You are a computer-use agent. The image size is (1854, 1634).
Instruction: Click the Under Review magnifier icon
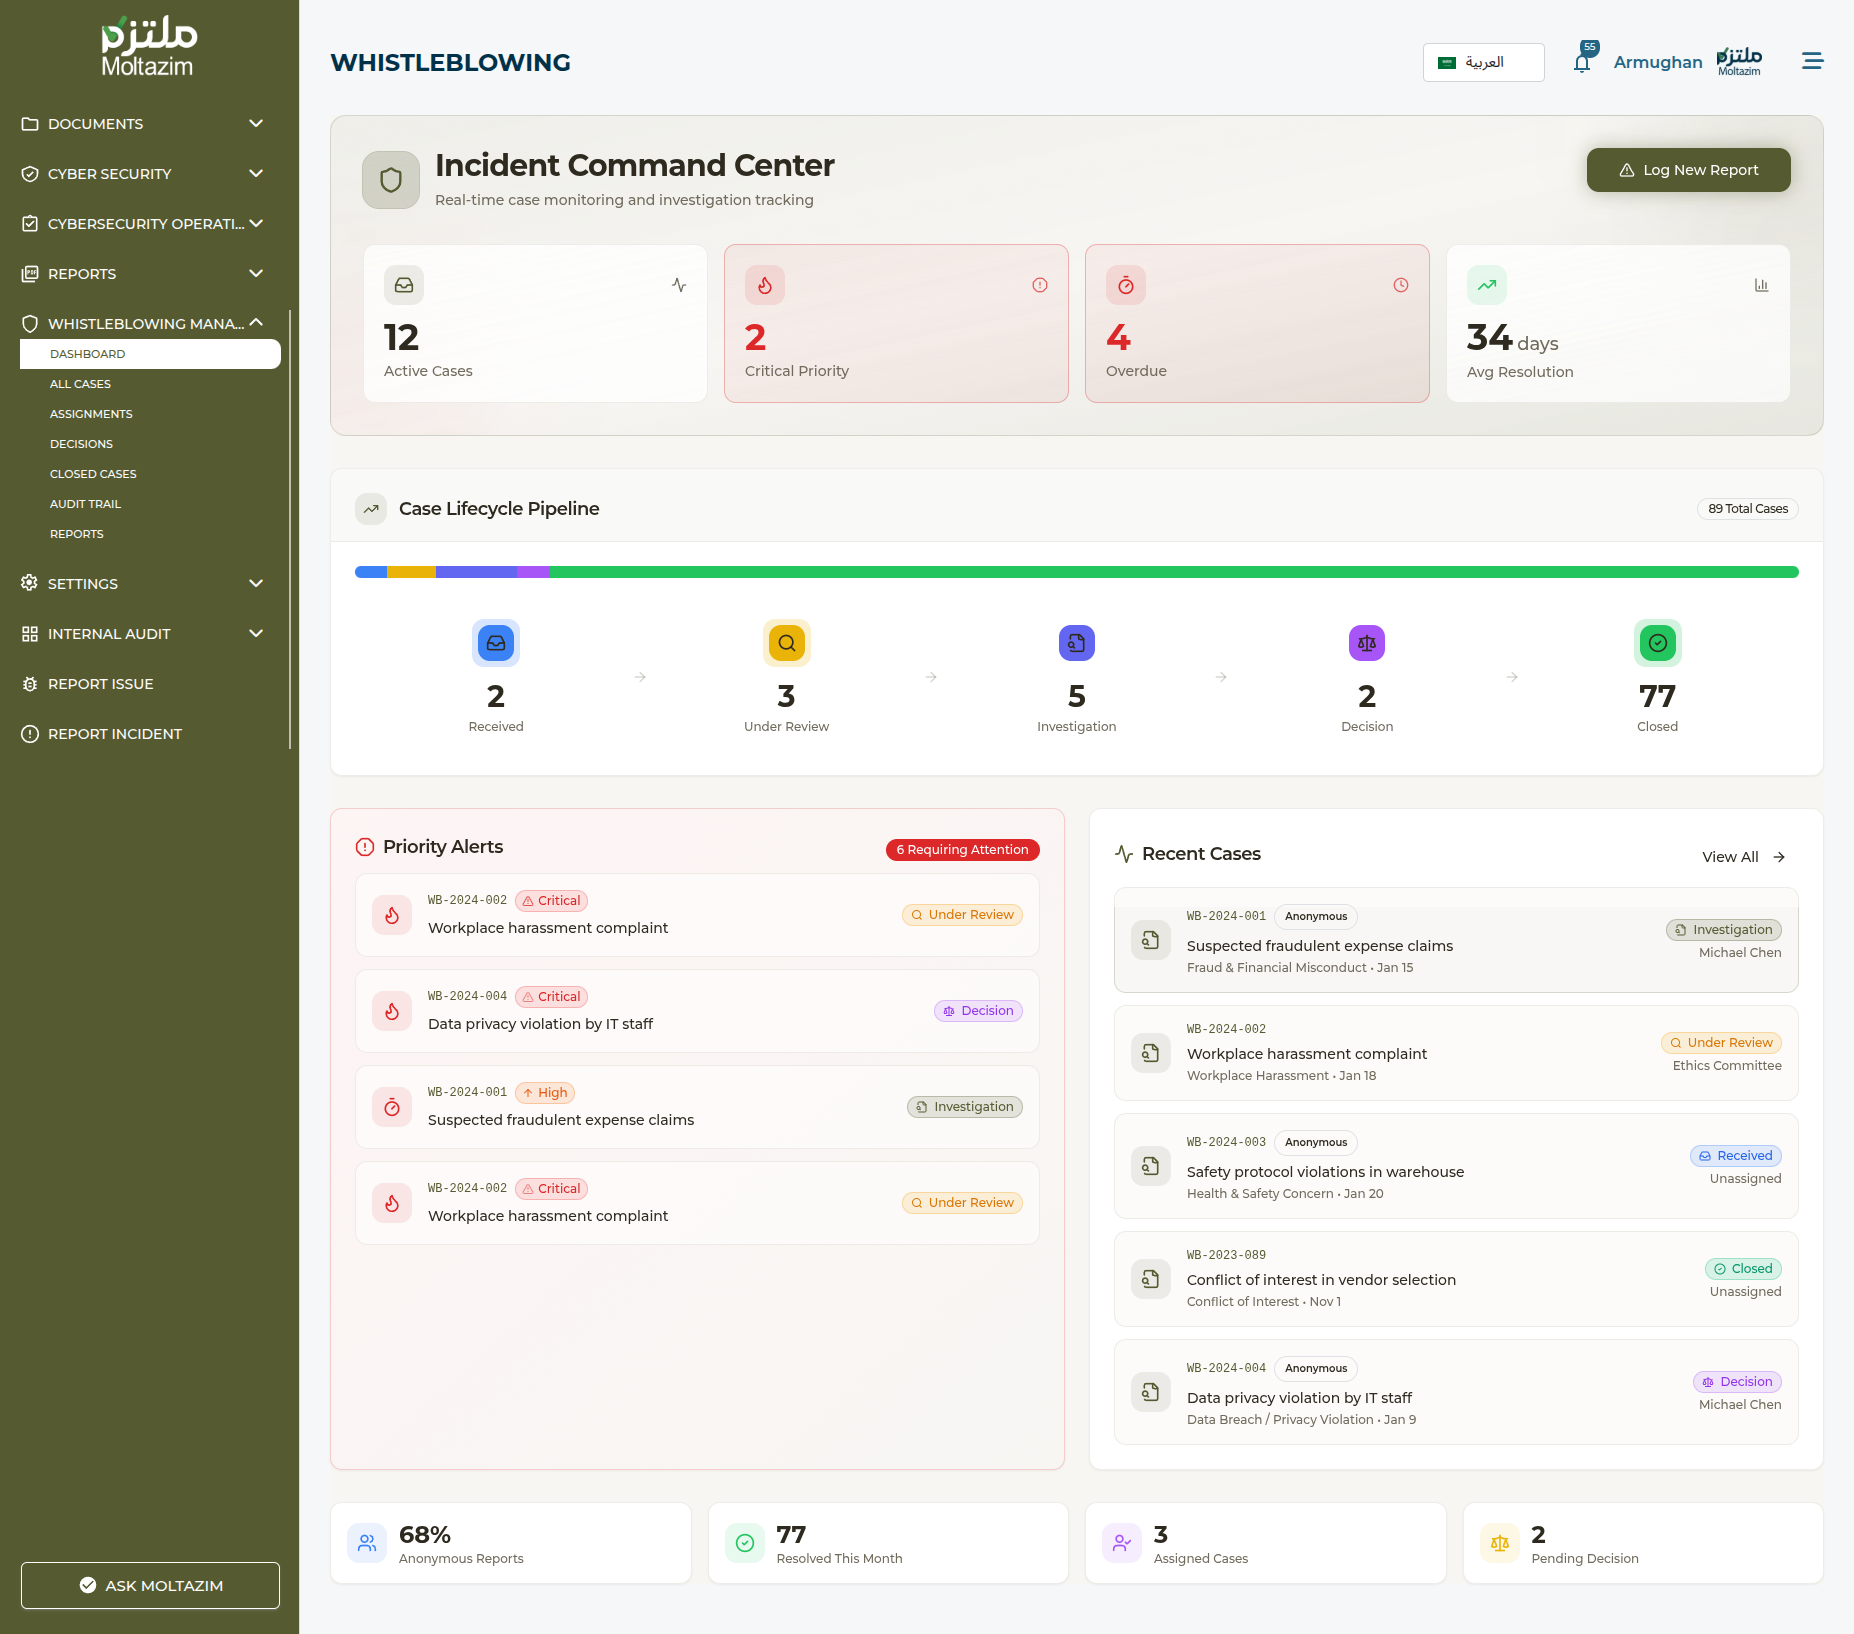(x=786, y=643)
